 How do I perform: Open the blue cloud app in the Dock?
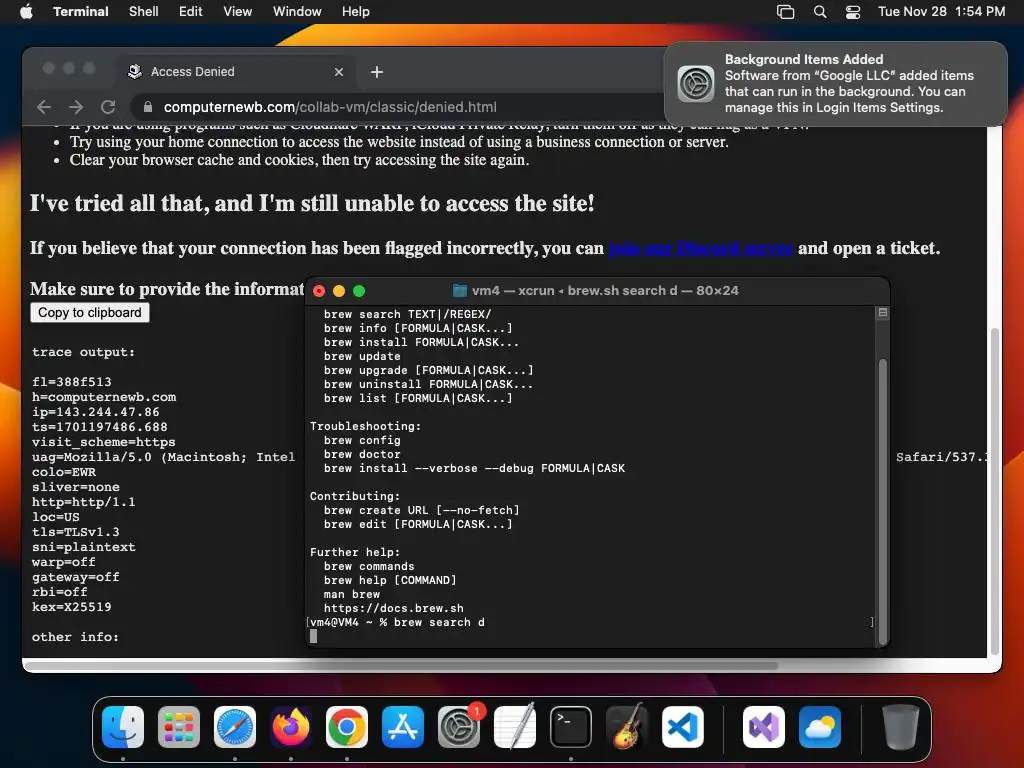[820, 727]
